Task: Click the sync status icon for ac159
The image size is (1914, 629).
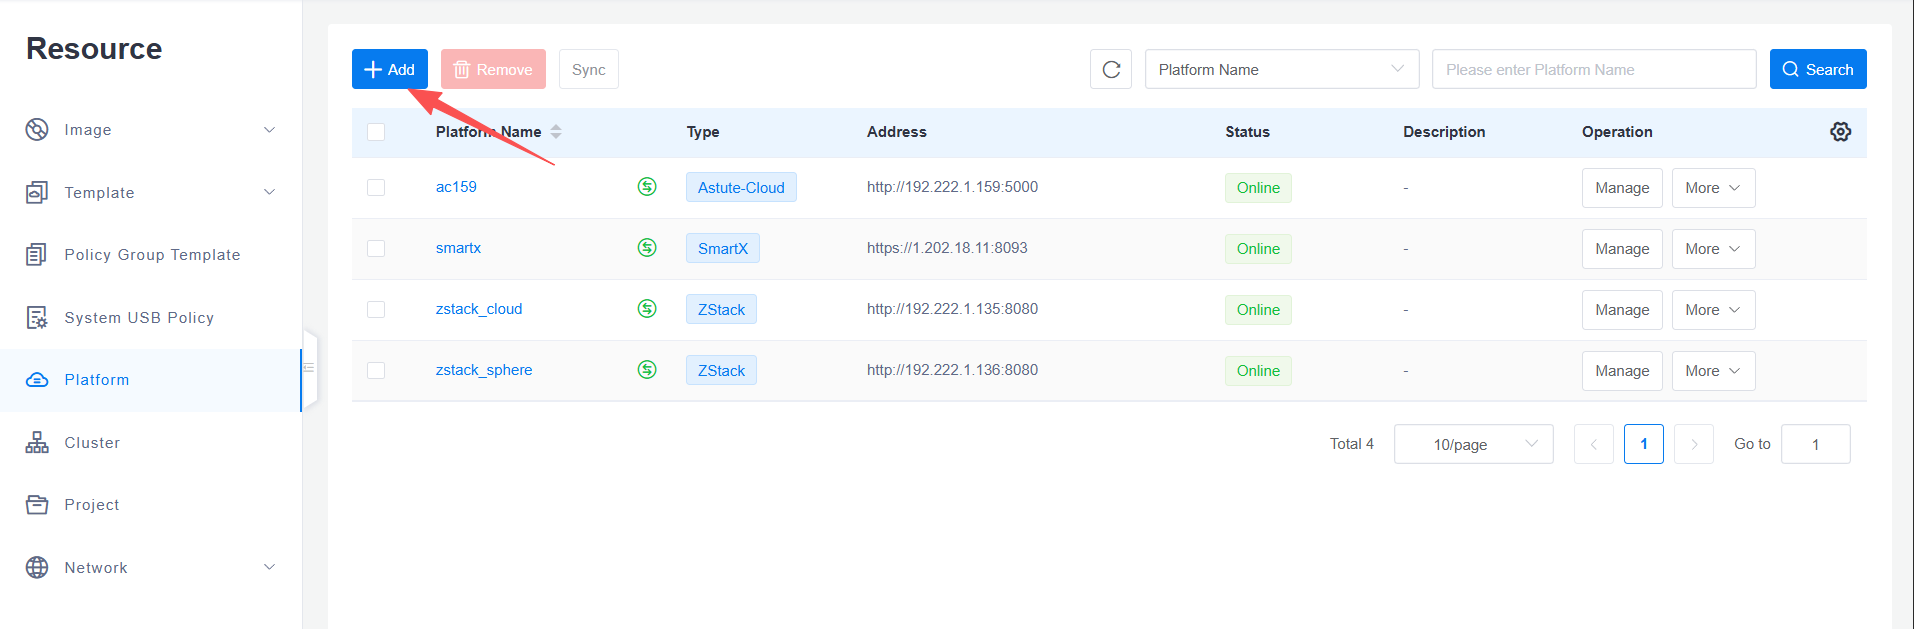Action: pos(647,187)
